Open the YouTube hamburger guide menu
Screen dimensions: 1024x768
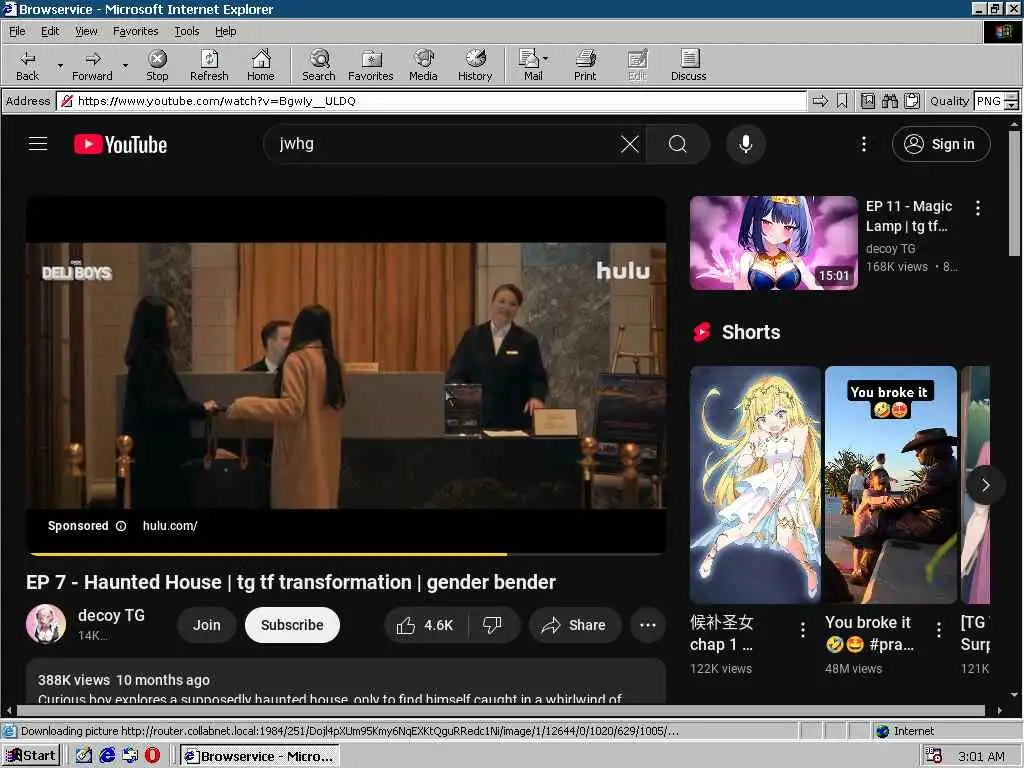coord(38,144)
